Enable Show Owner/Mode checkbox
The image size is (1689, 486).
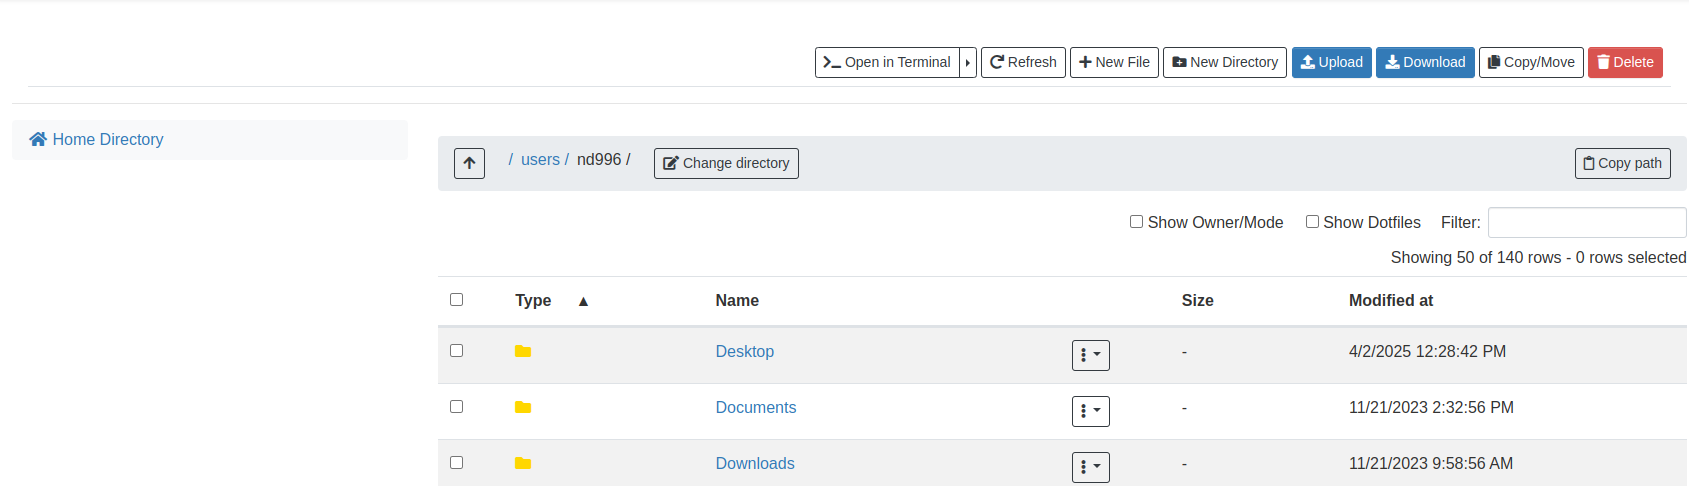click(x=1136, y=222)
